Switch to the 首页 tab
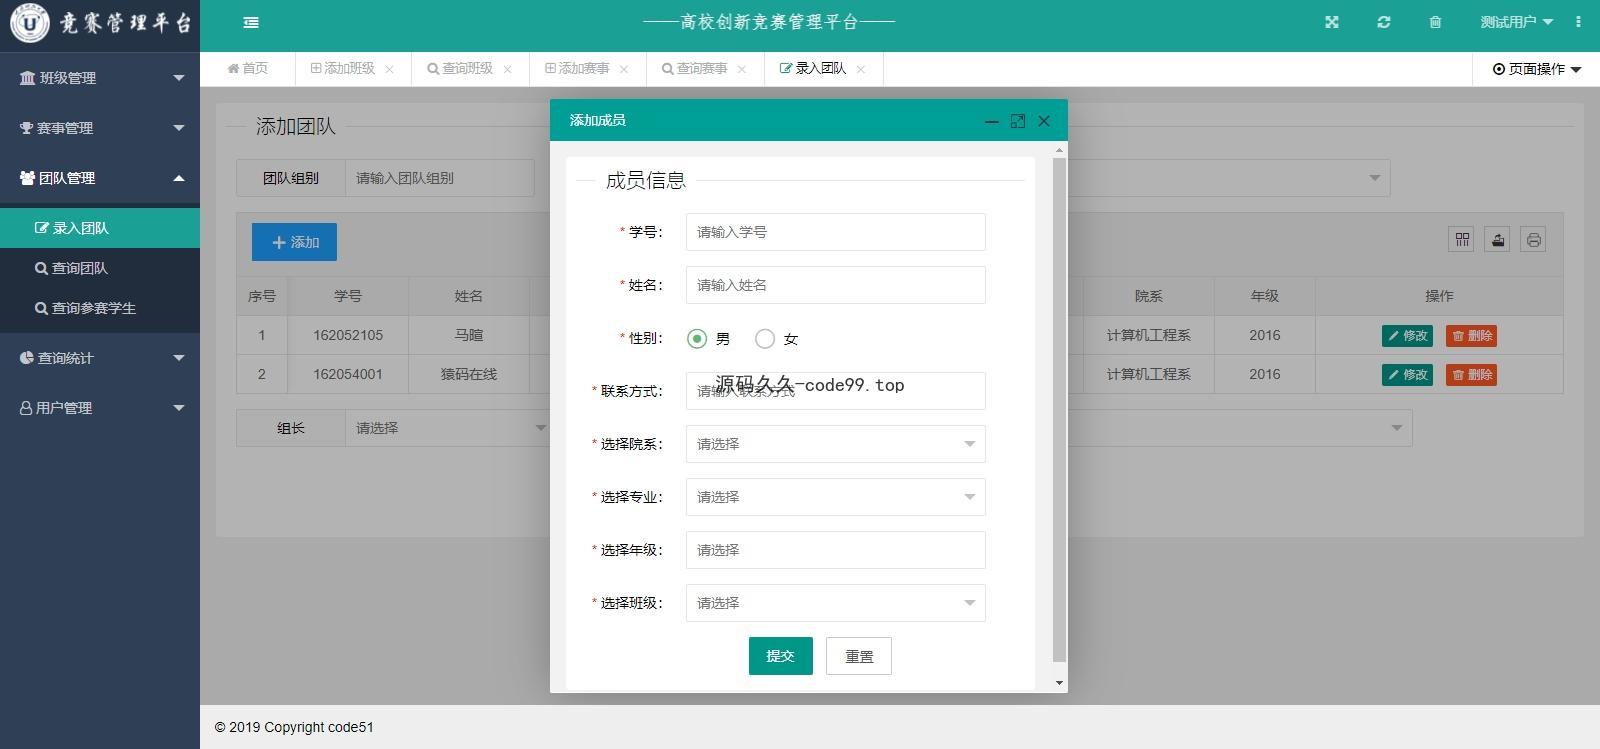Image resolution: width=1600 pixels, height=749 pixels. tap(248, 69)
